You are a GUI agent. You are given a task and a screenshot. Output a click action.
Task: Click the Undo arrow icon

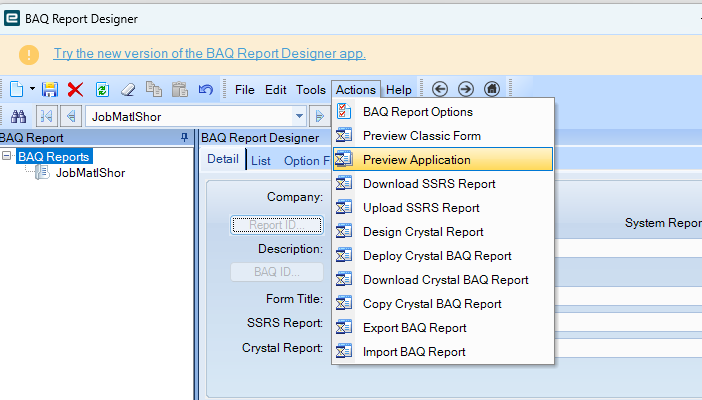pyautogui.click(x=205, y=89)
